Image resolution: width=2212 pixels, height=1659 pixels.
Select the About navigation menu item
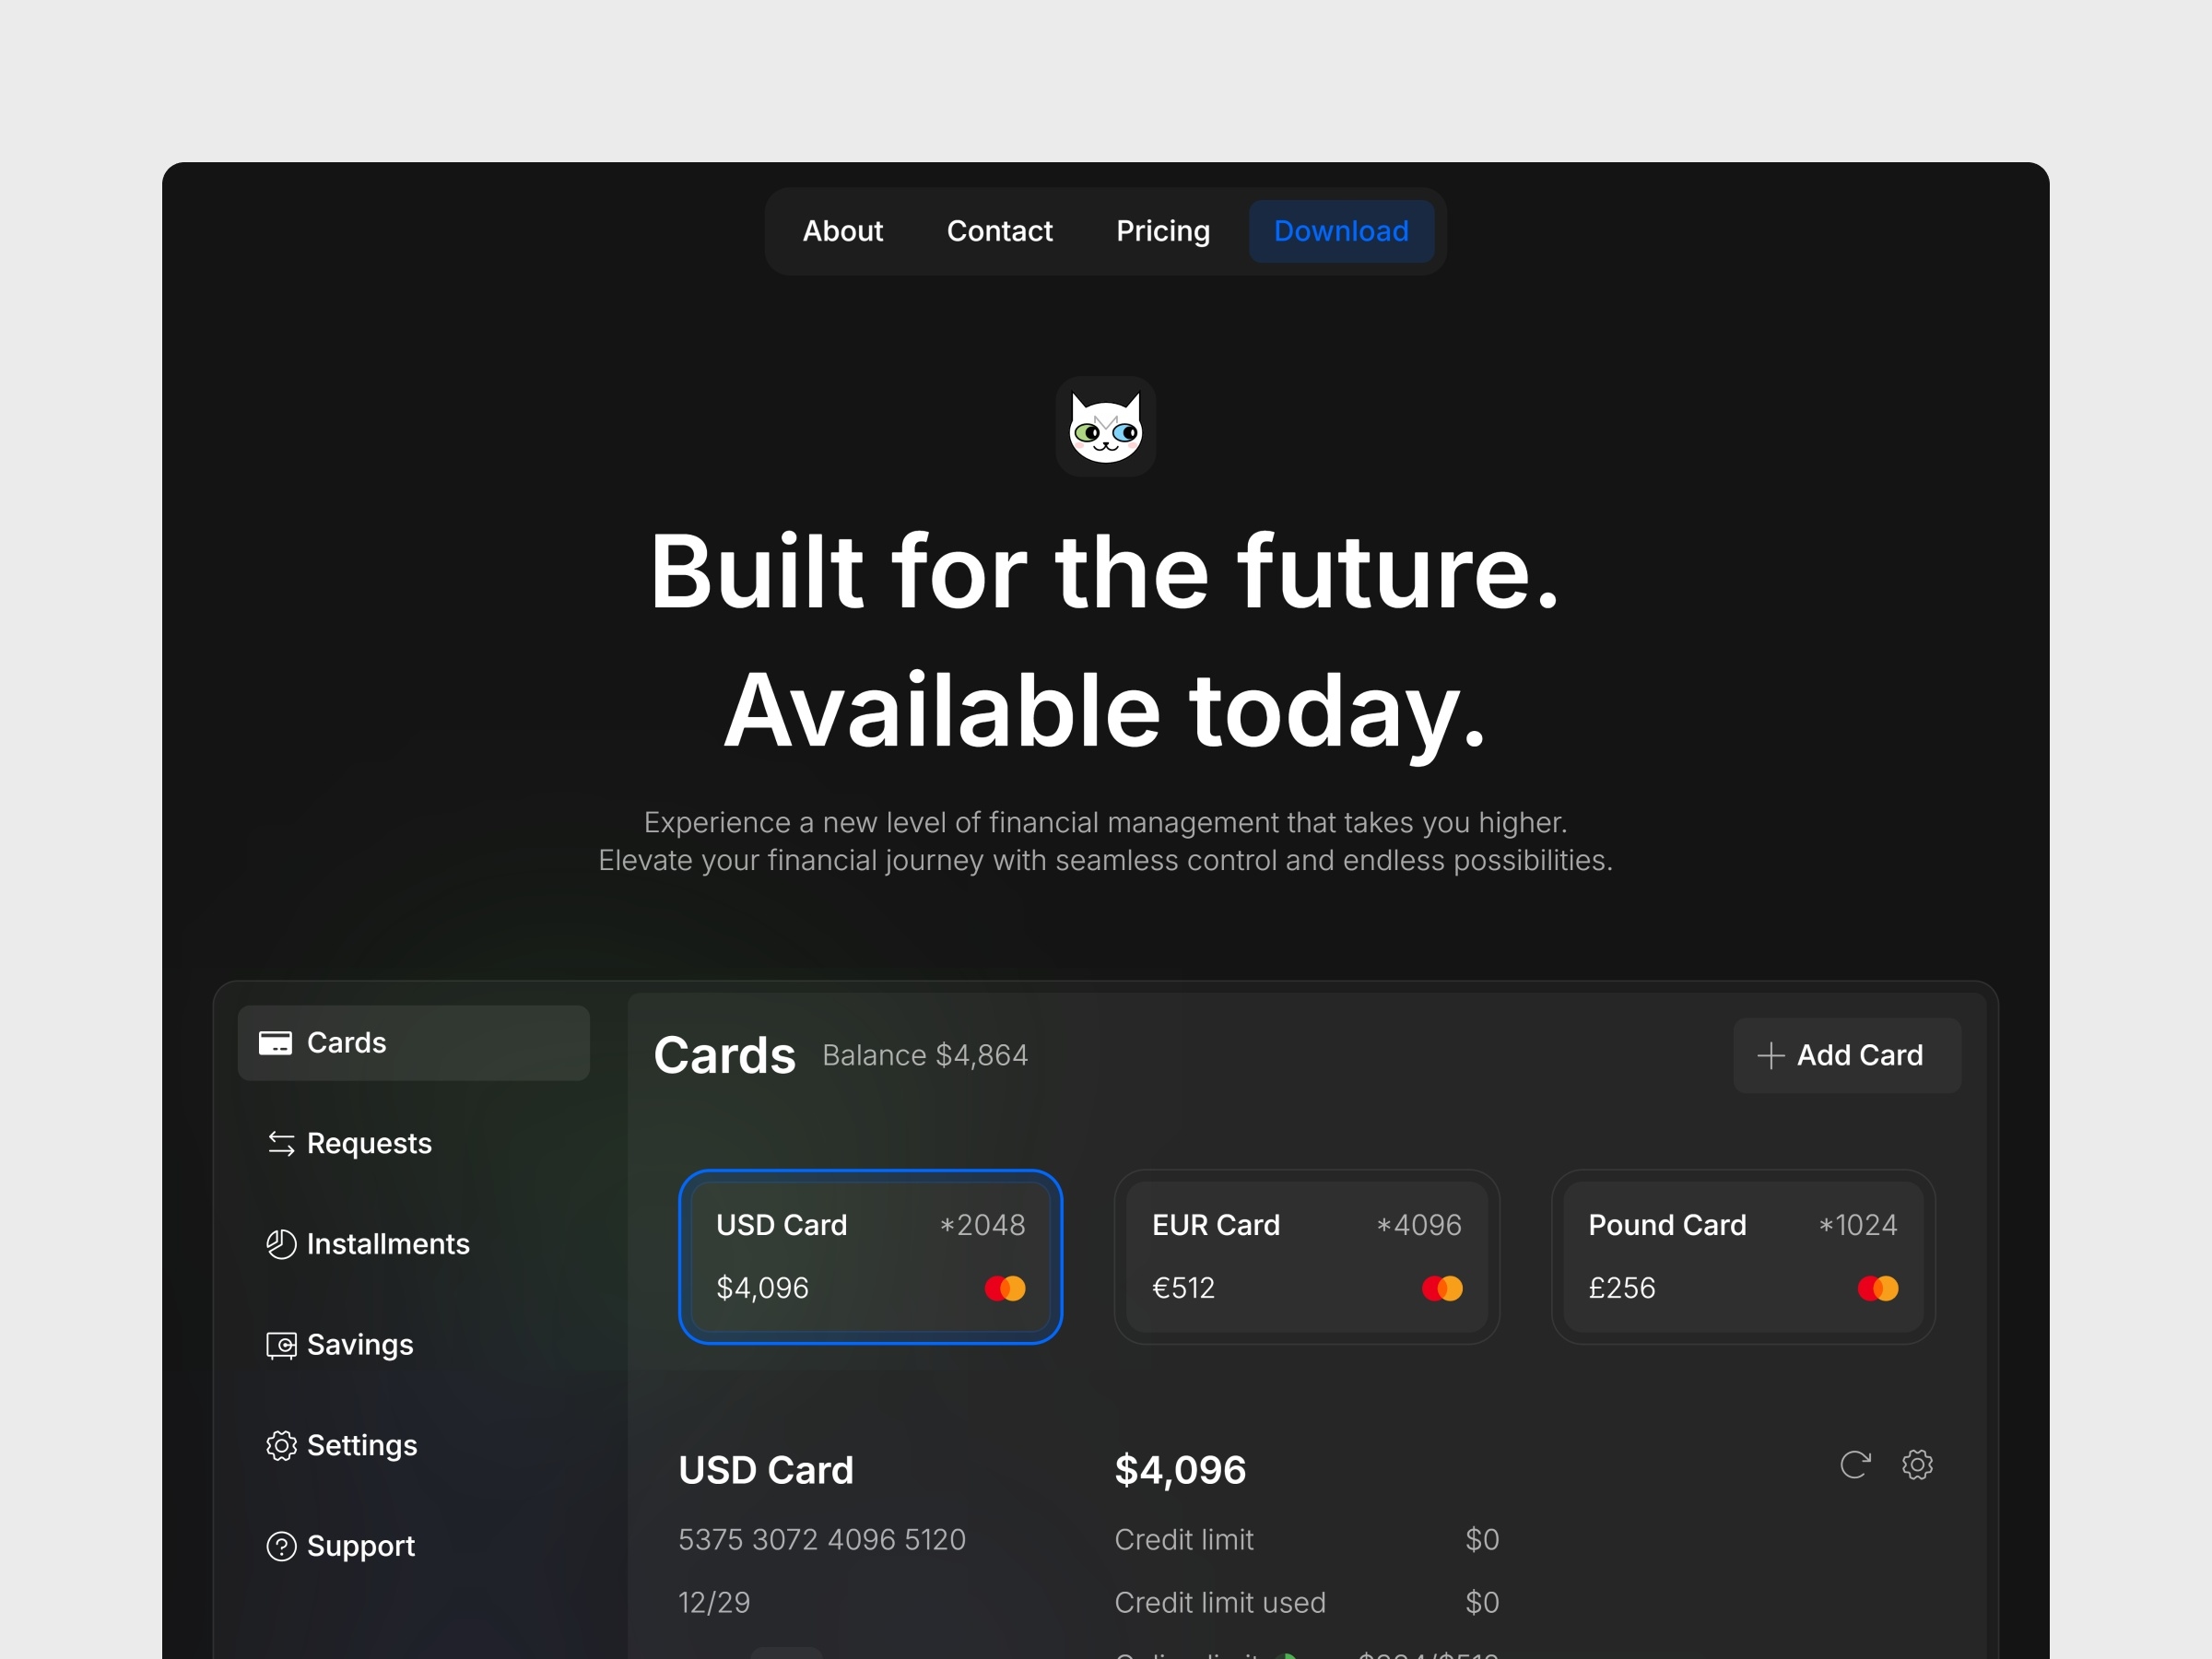[843, 230]
